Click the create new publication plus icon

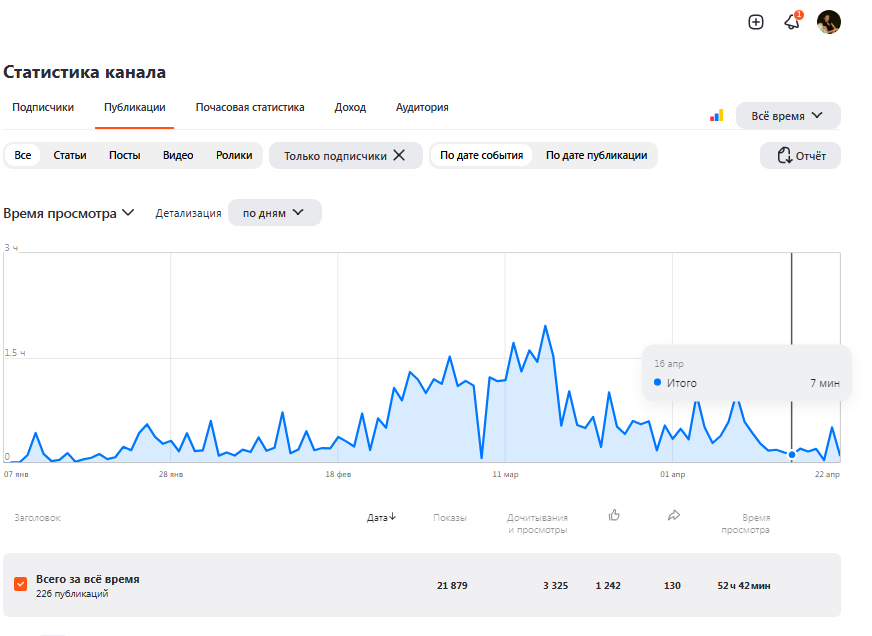755,22
